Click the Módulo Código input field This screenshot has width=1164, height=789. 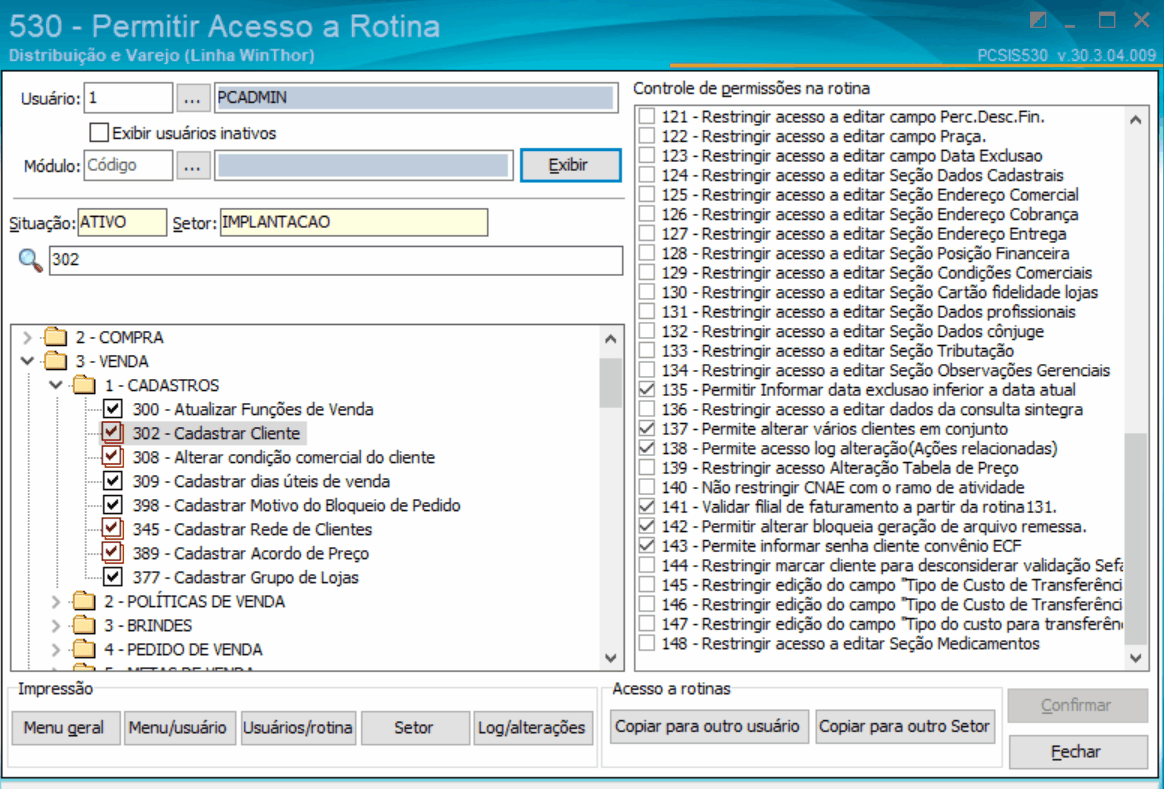pyautogui.click(x=128, y=166)
